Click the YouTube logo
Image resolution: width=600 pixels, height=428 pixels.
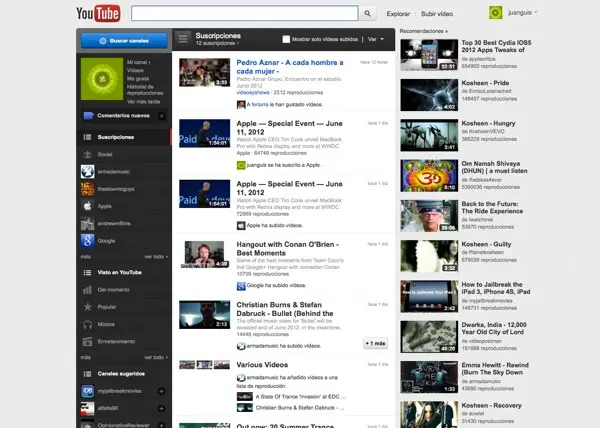98,13
